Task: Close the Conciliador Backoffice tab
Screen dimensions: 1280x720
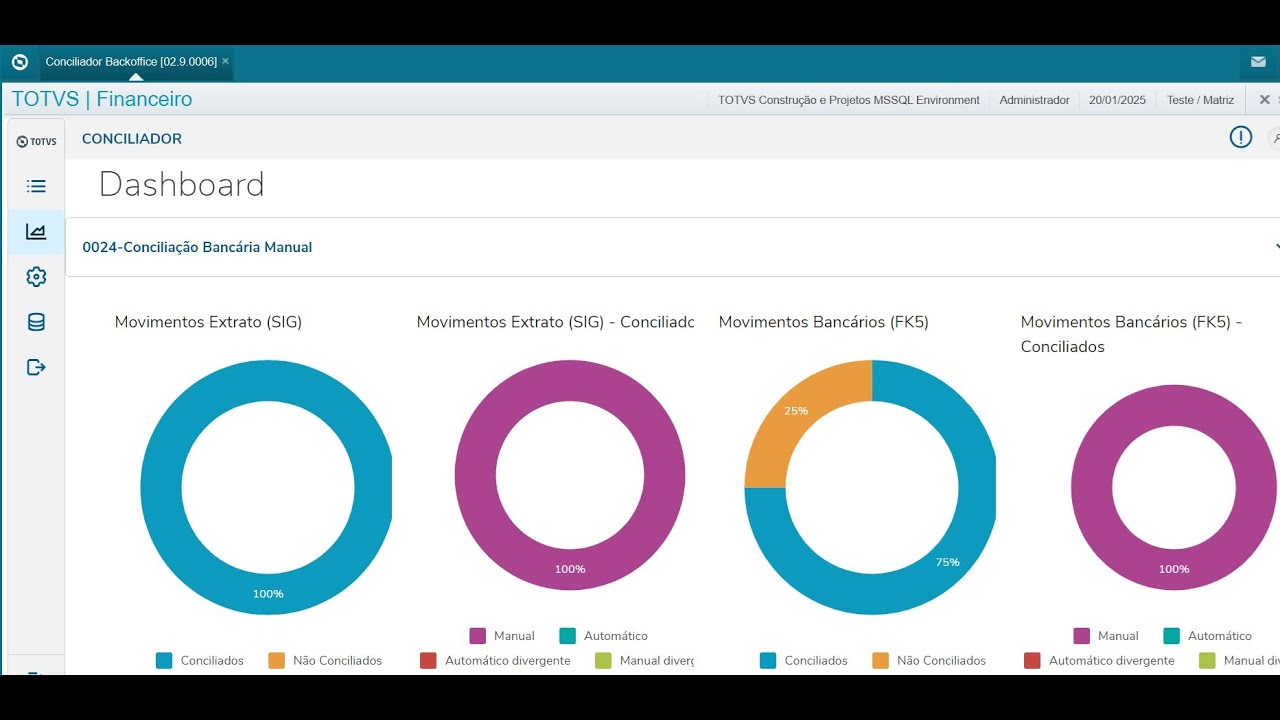Action: click(x=226, y=61)
